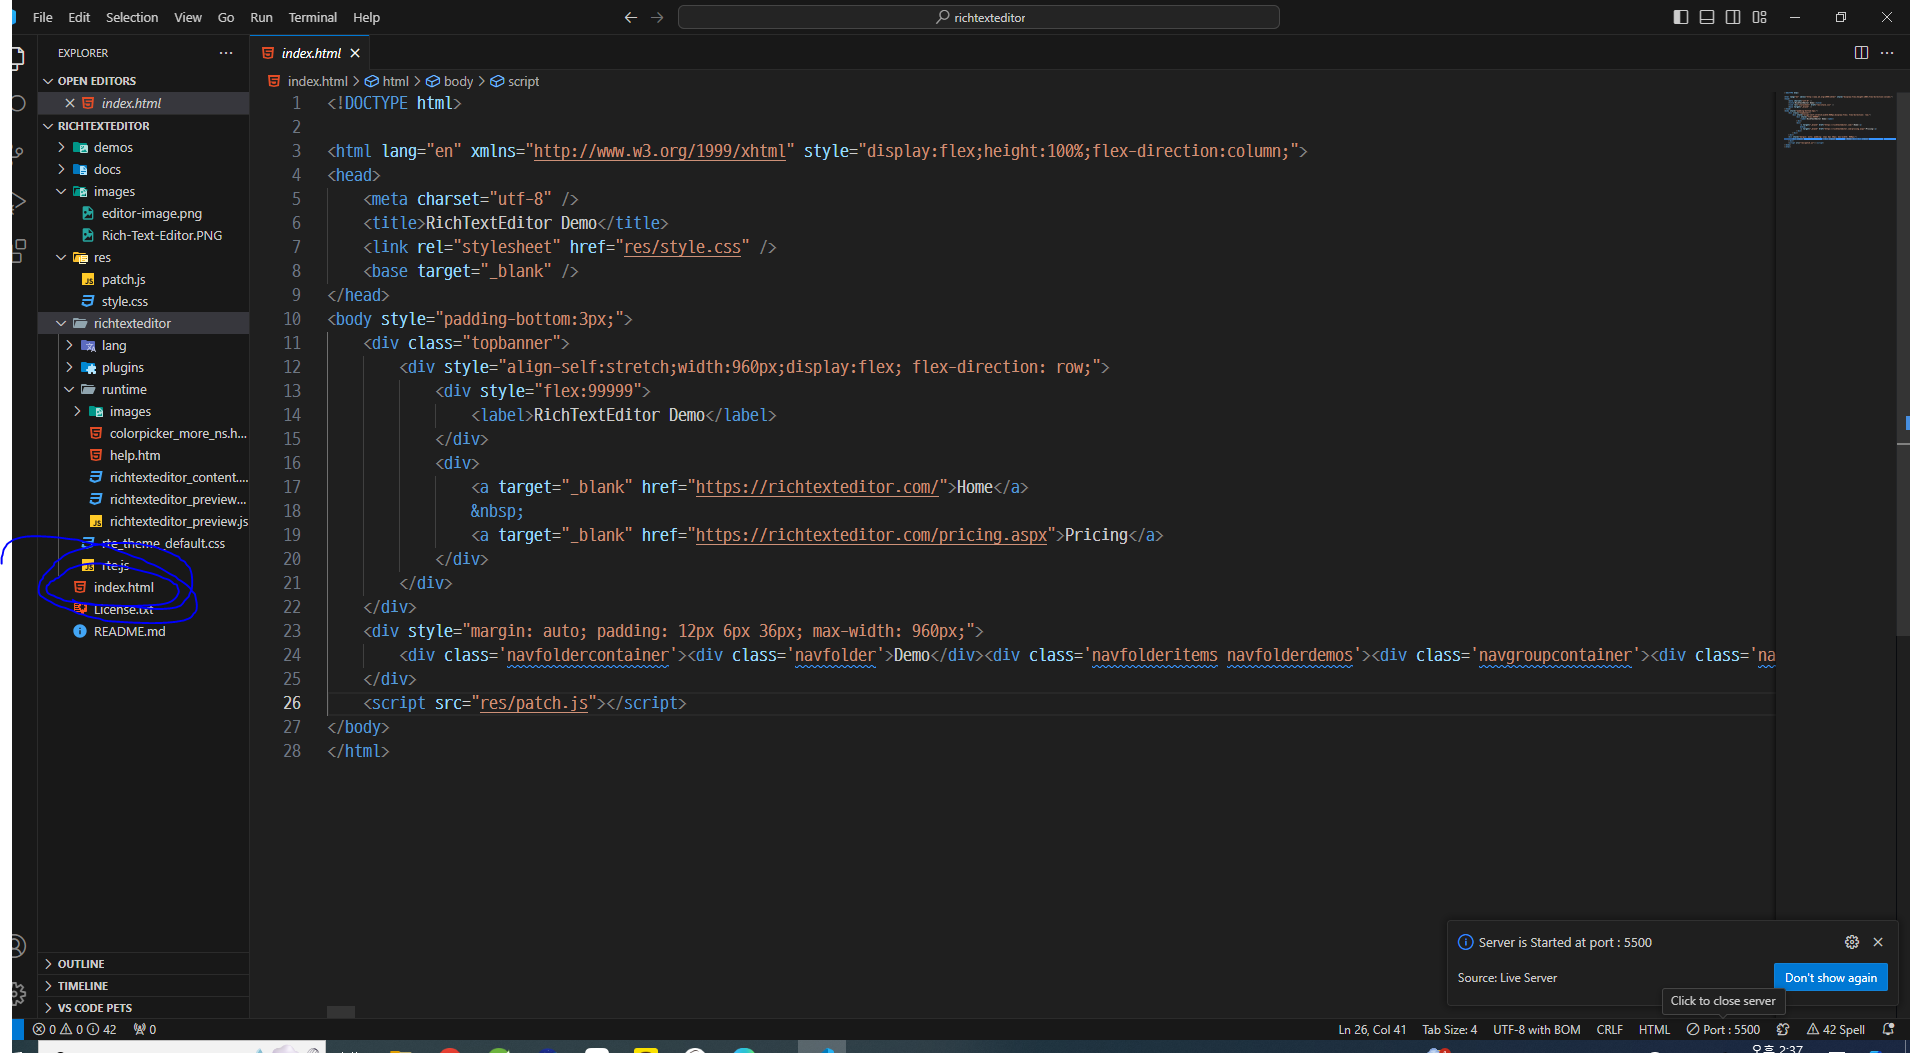
Task: Dismiss the Live Server notification
Action: [x=1878, y=942]
